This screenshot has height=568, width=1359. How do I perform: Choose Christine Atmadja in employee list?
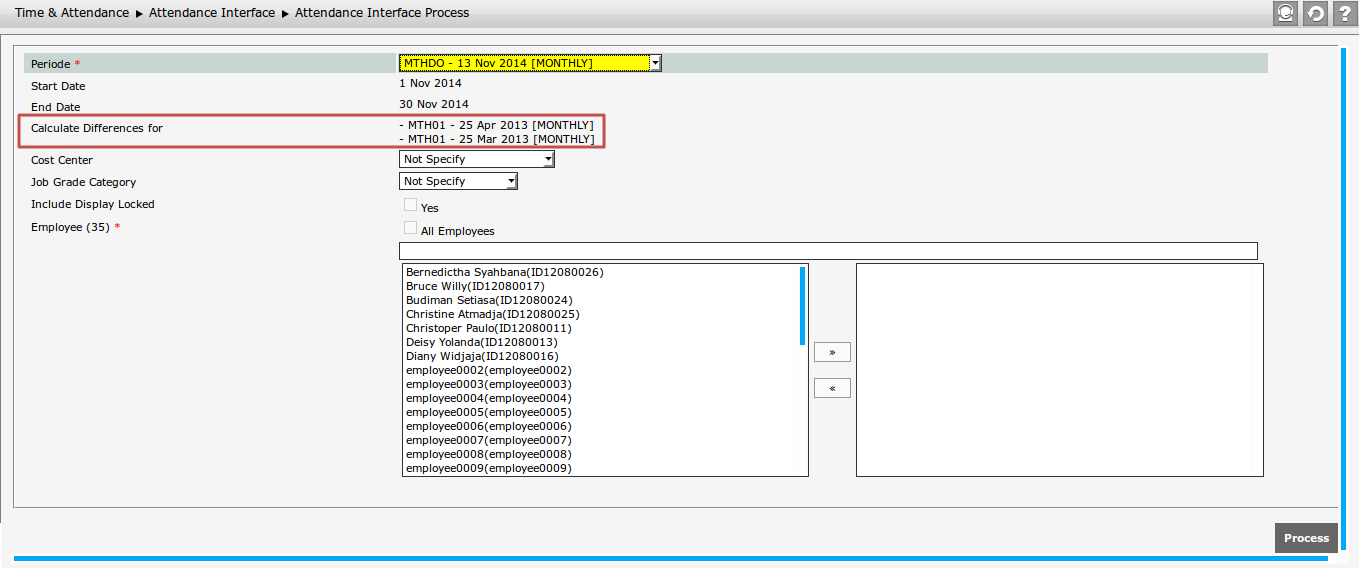pos(492,314)
